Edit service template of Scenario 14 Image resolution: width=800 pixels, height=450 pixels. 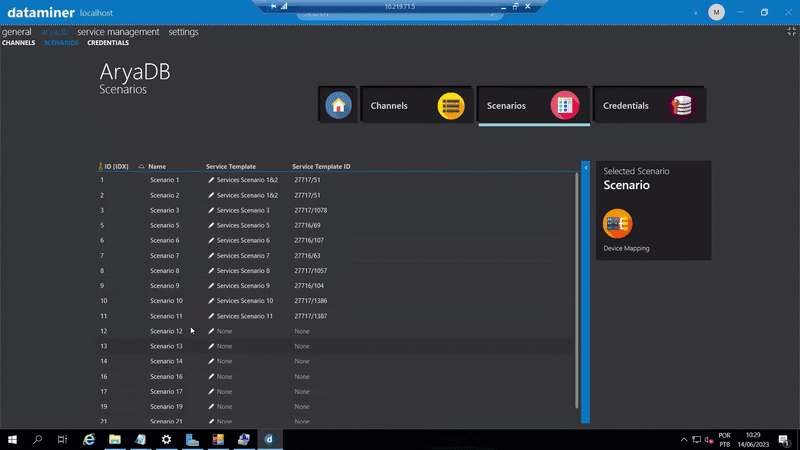(211, 361)
